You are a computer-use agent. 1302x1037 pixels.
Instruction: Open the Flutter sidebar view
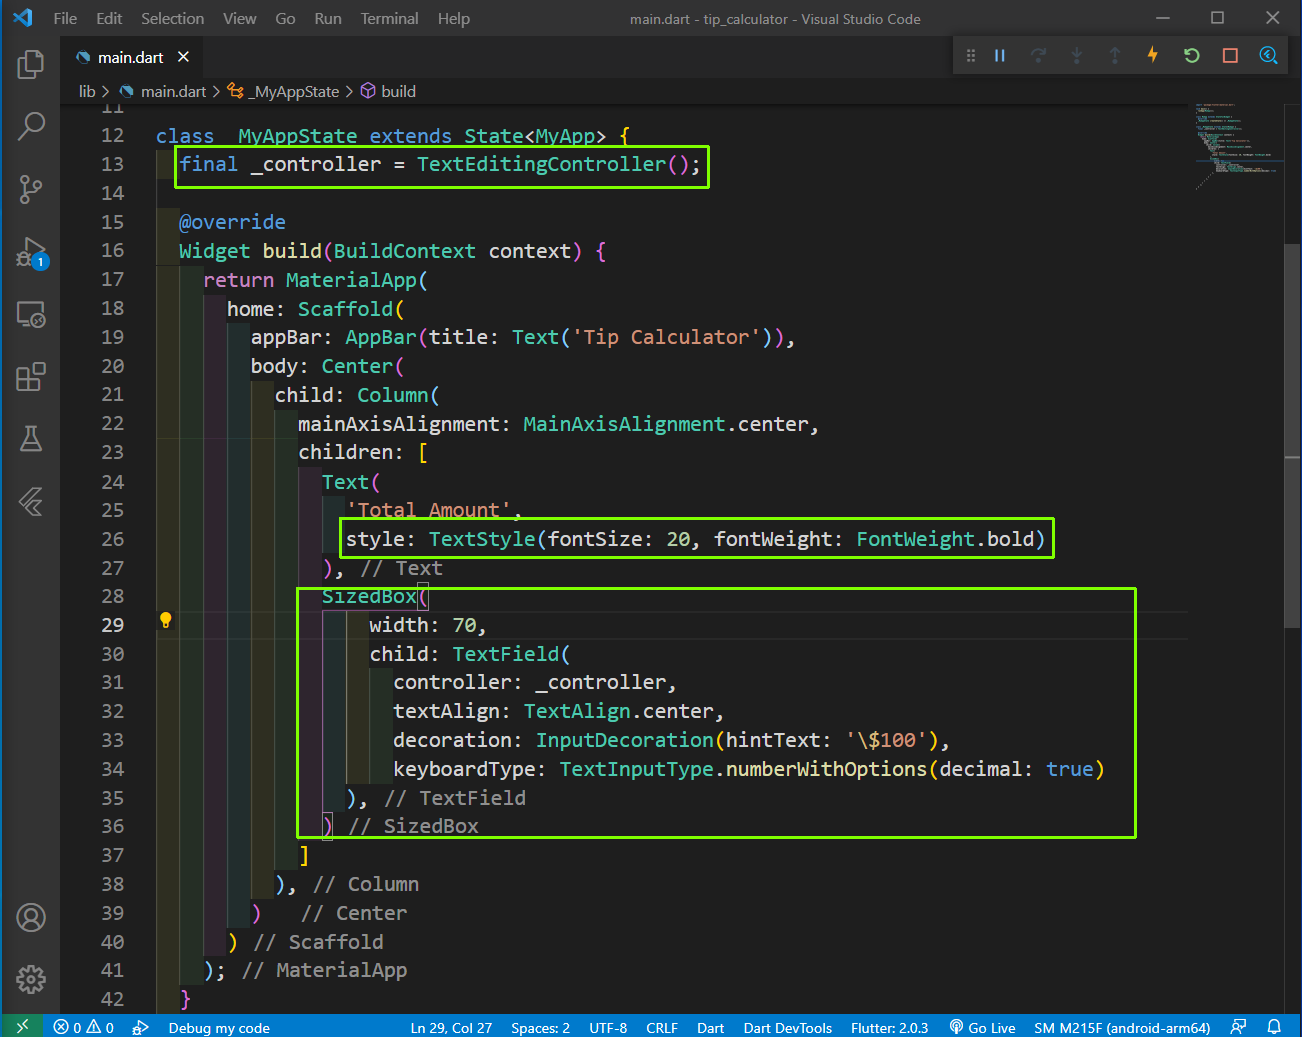tap(31, 501)
